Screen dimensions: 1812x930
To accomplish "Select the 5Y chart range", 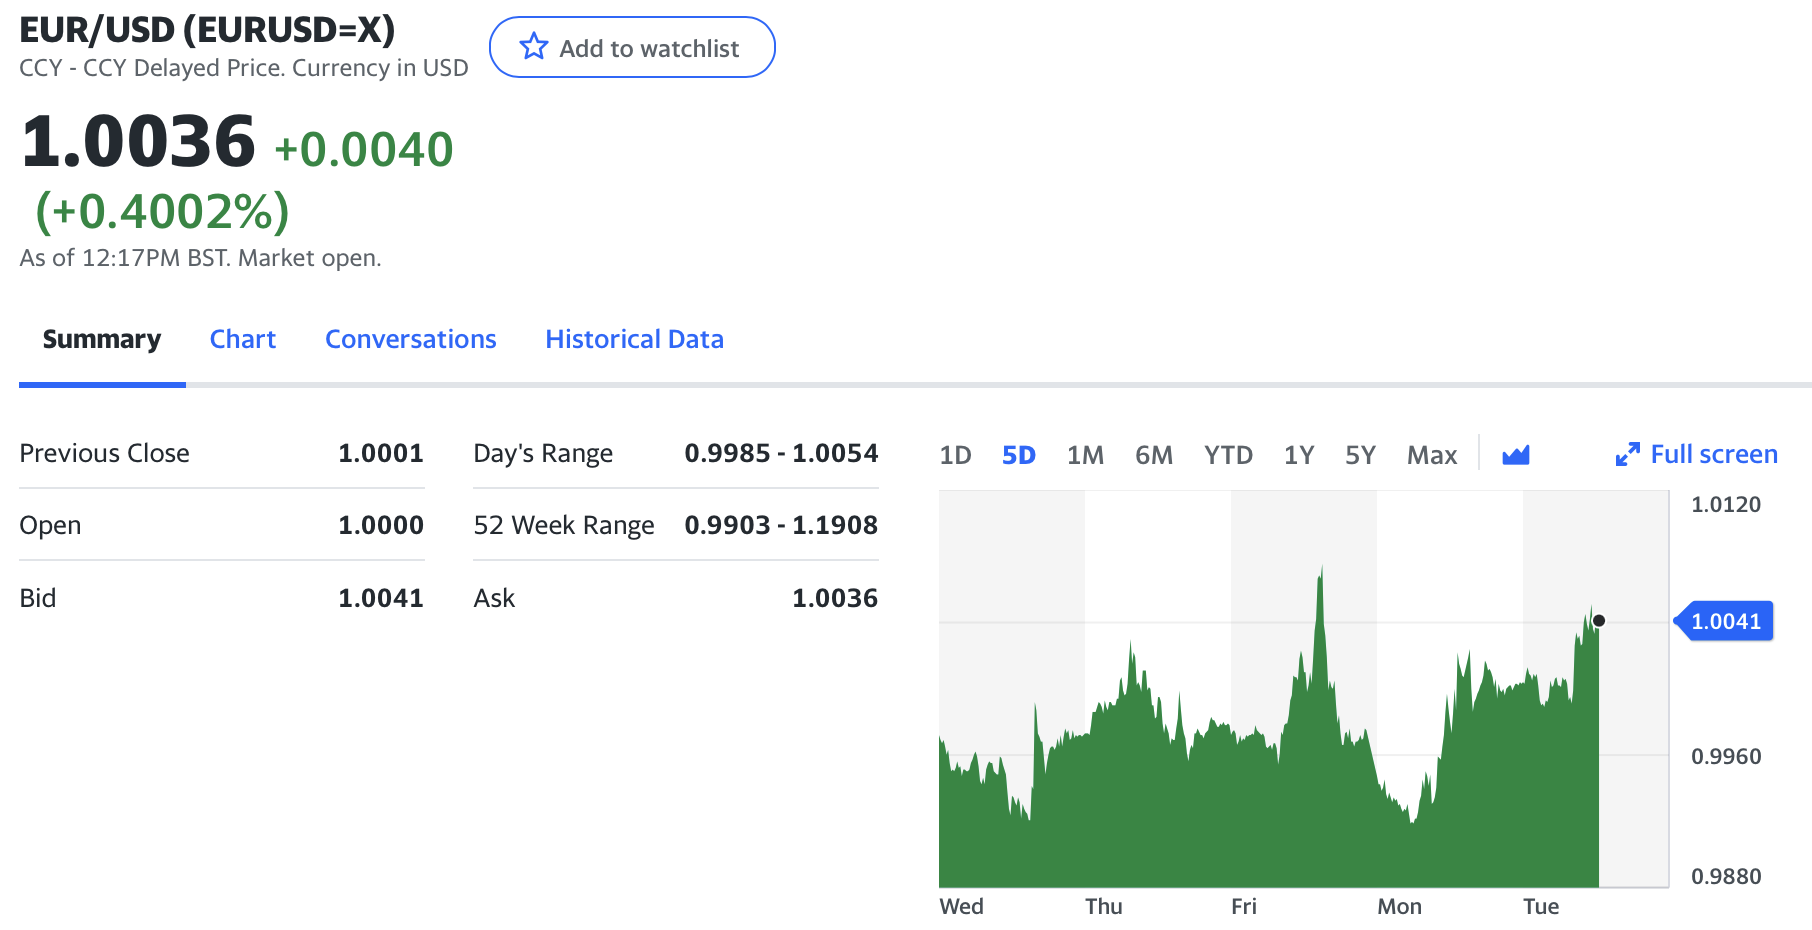I will [x=1361, y=455].
